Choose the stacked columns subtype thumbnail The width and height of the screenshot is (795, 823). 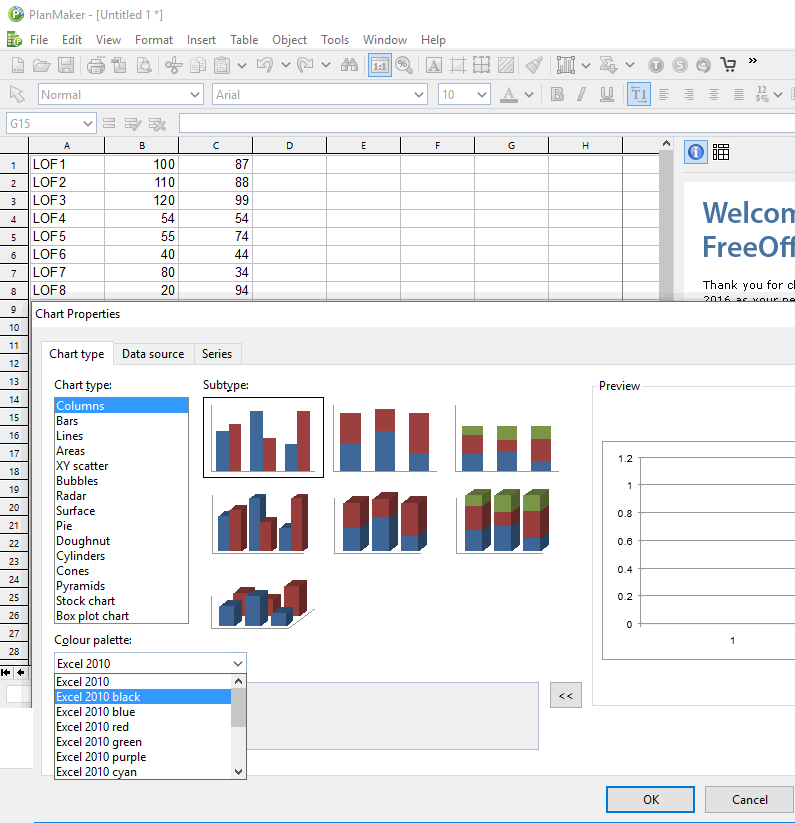click(x=385, y=438)
